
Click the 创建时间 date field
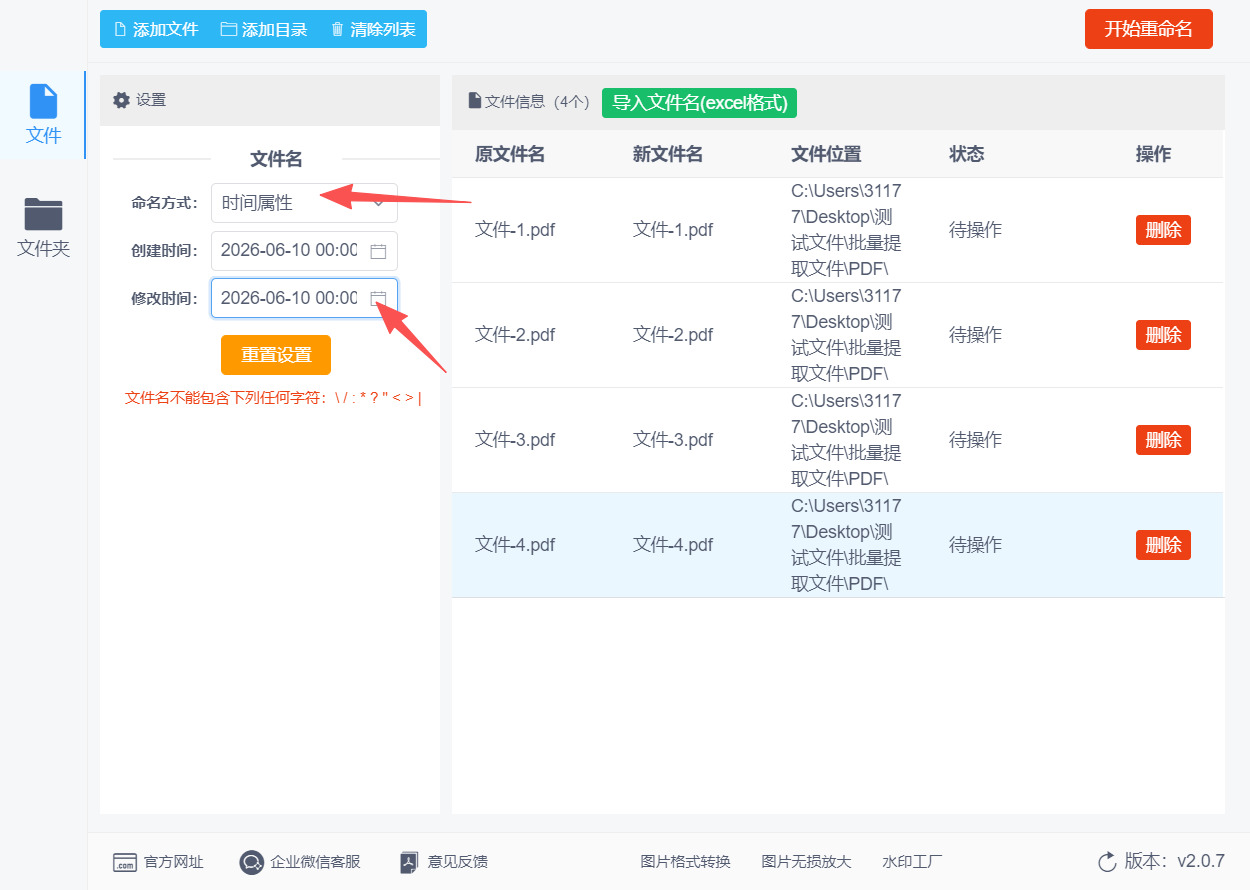pos(304,251)
